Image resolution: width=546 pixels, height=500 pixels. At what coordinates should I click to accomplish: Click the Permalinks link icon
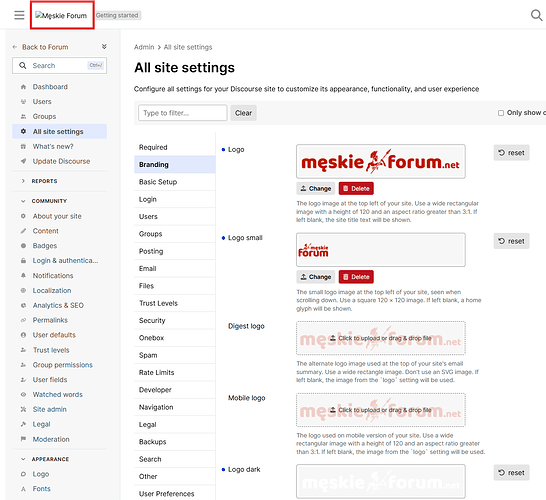tap(23, 320)
